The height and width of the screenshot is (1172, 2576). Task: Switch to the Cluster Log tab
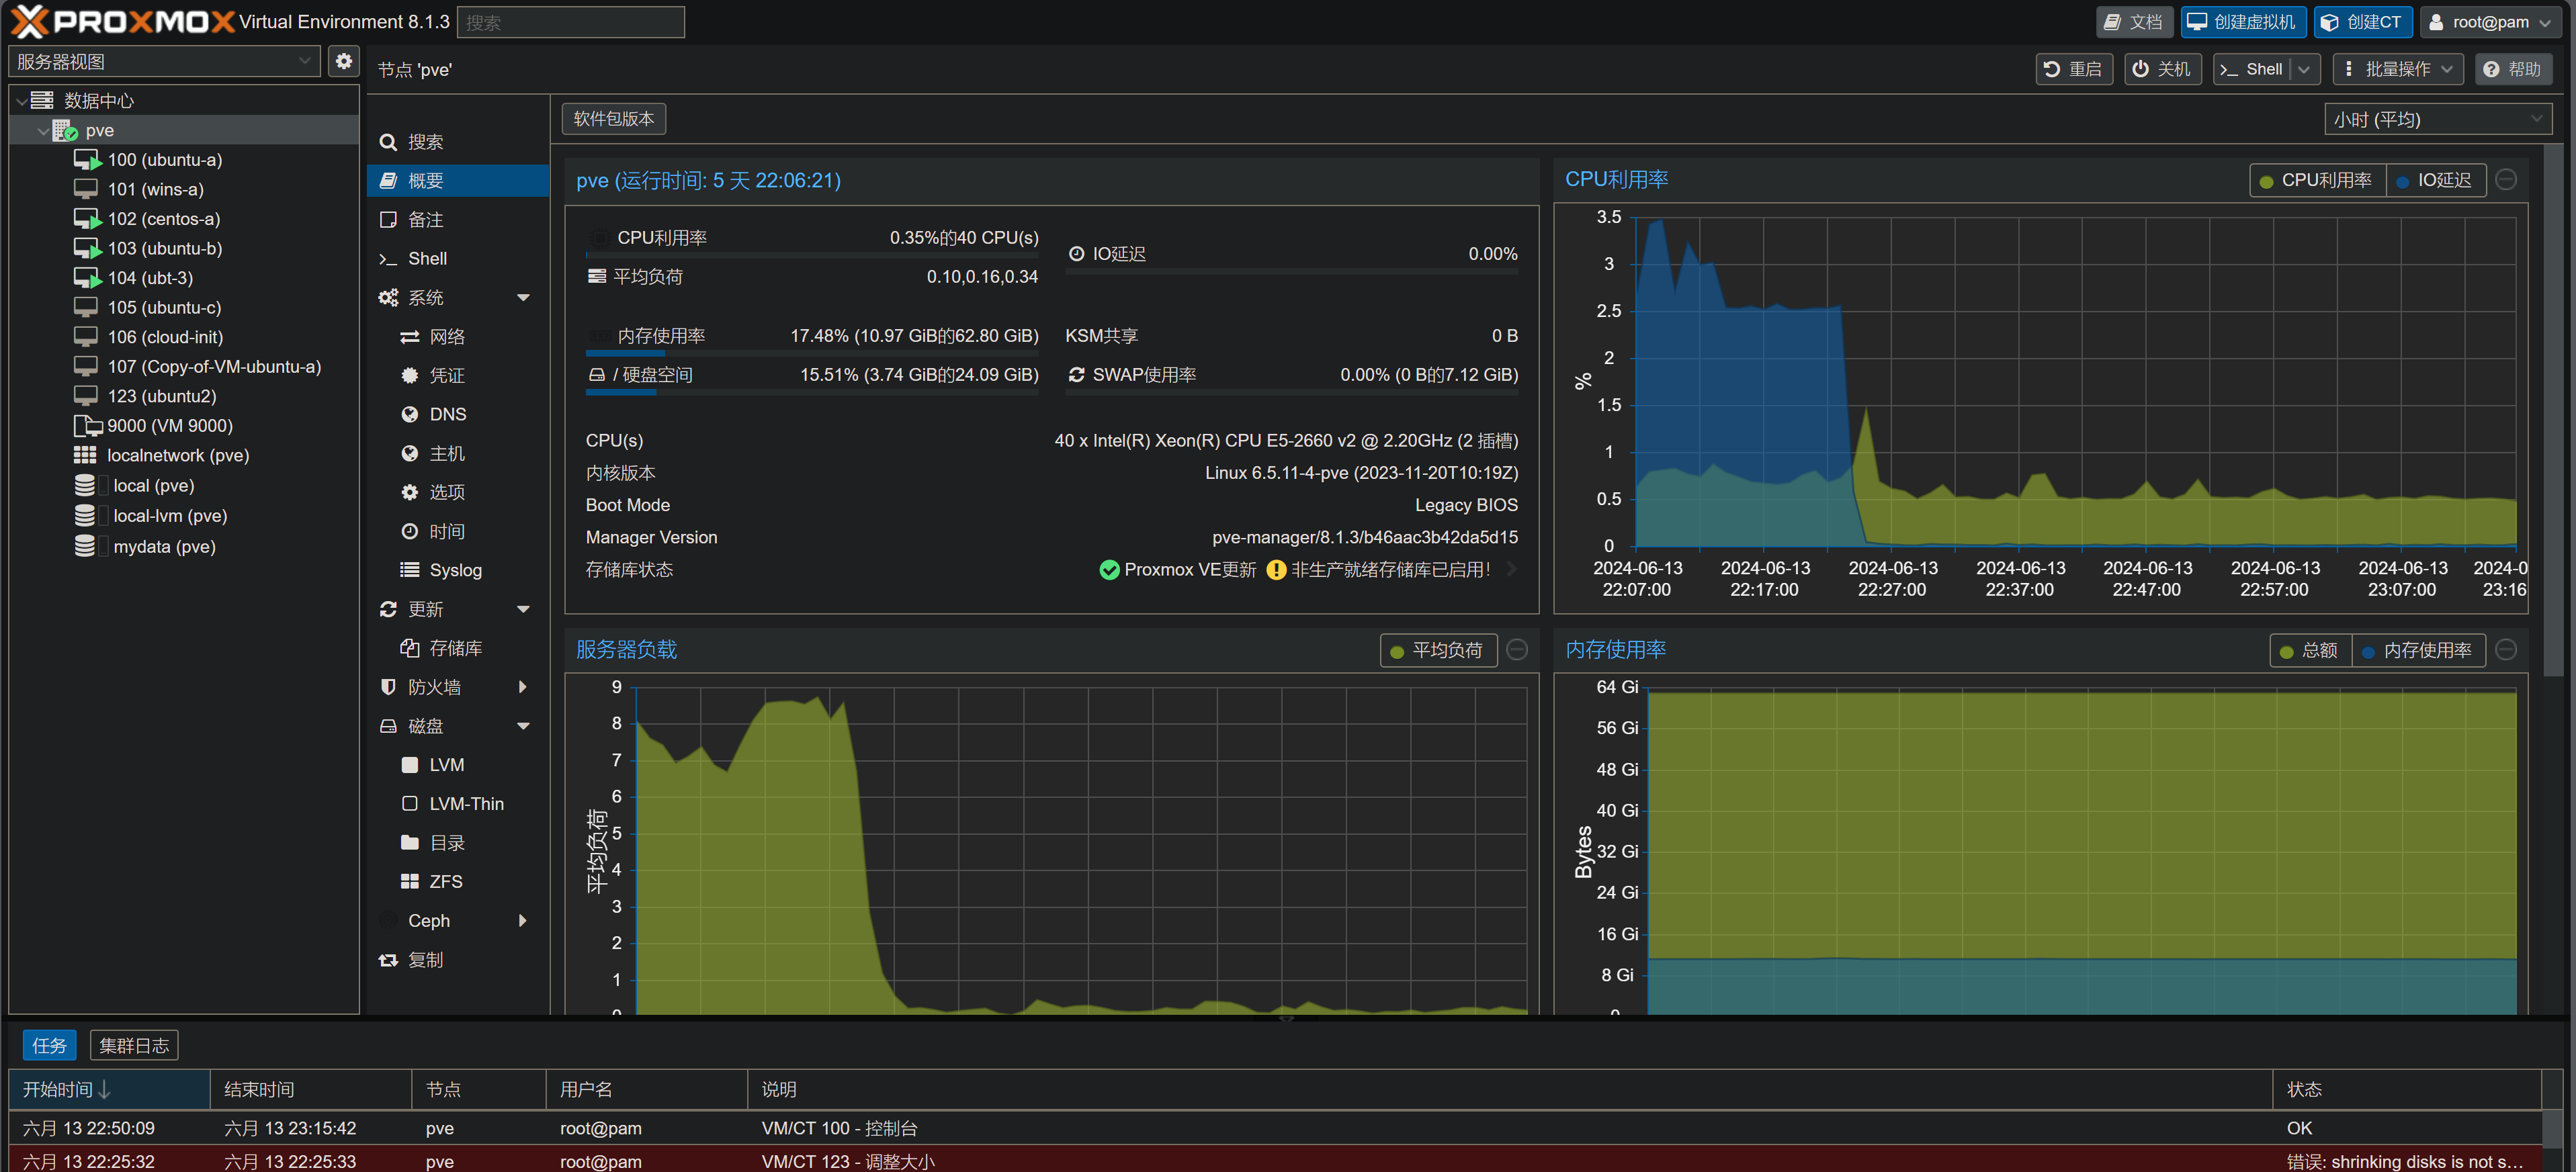point(134,1045)
